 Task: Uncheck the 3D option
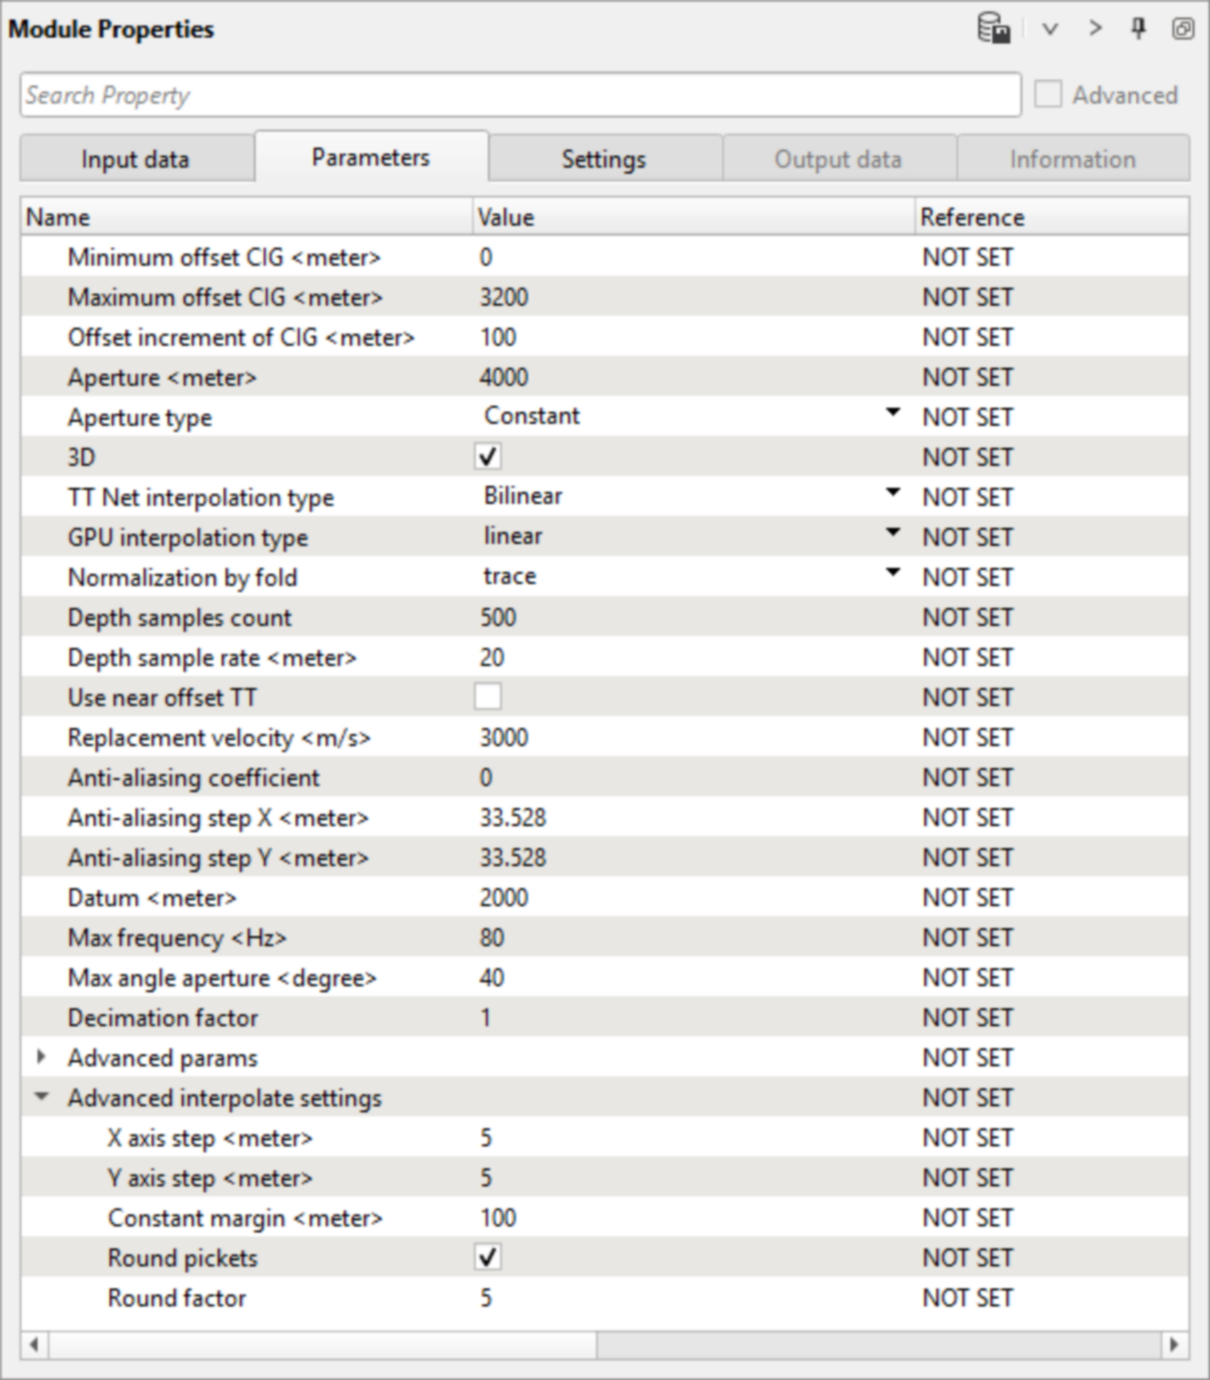(488, 457)
